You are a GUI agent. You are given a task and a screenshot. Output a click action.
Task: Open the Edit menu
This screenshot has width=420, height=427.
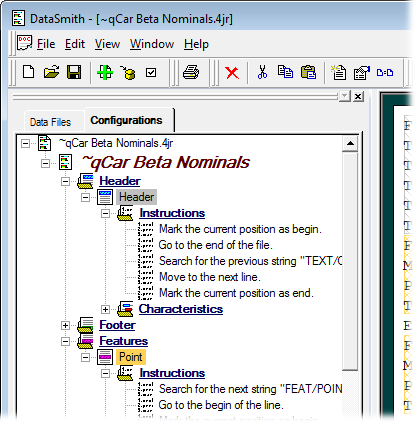click(x=75, y=44)
